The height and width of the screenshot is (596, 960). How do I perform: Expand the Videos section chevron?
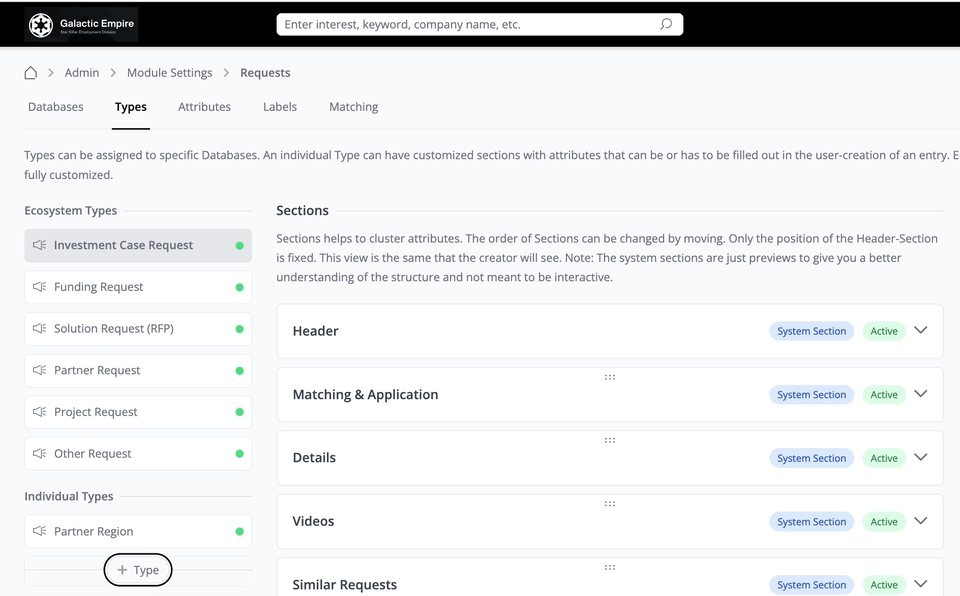(x=921, y=521)
